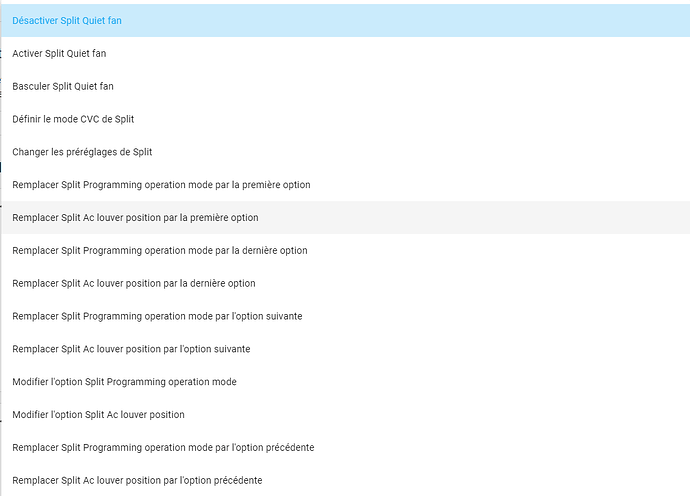This screenshot has height=496, width=690.
Task: Select "Modifier l'option Split Programming operation mode"
Action: click(124, 382)
